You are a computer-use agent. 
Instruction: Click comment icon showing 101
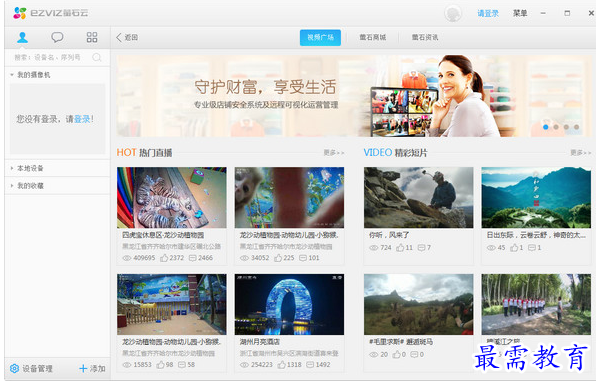coord(303,258)
